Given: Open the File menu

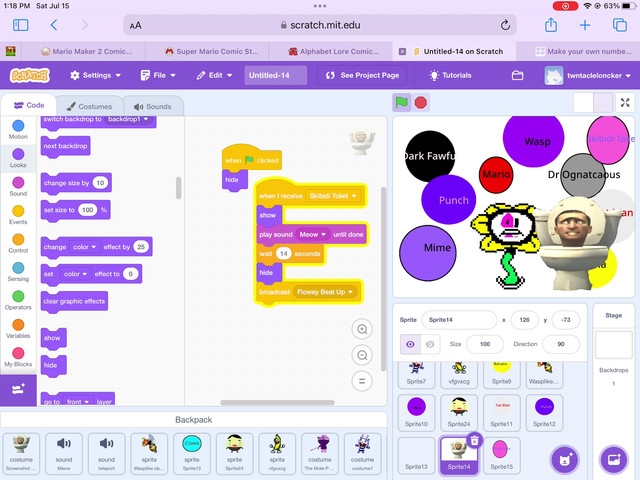Looking at the screenshot, I should (158, 75).
